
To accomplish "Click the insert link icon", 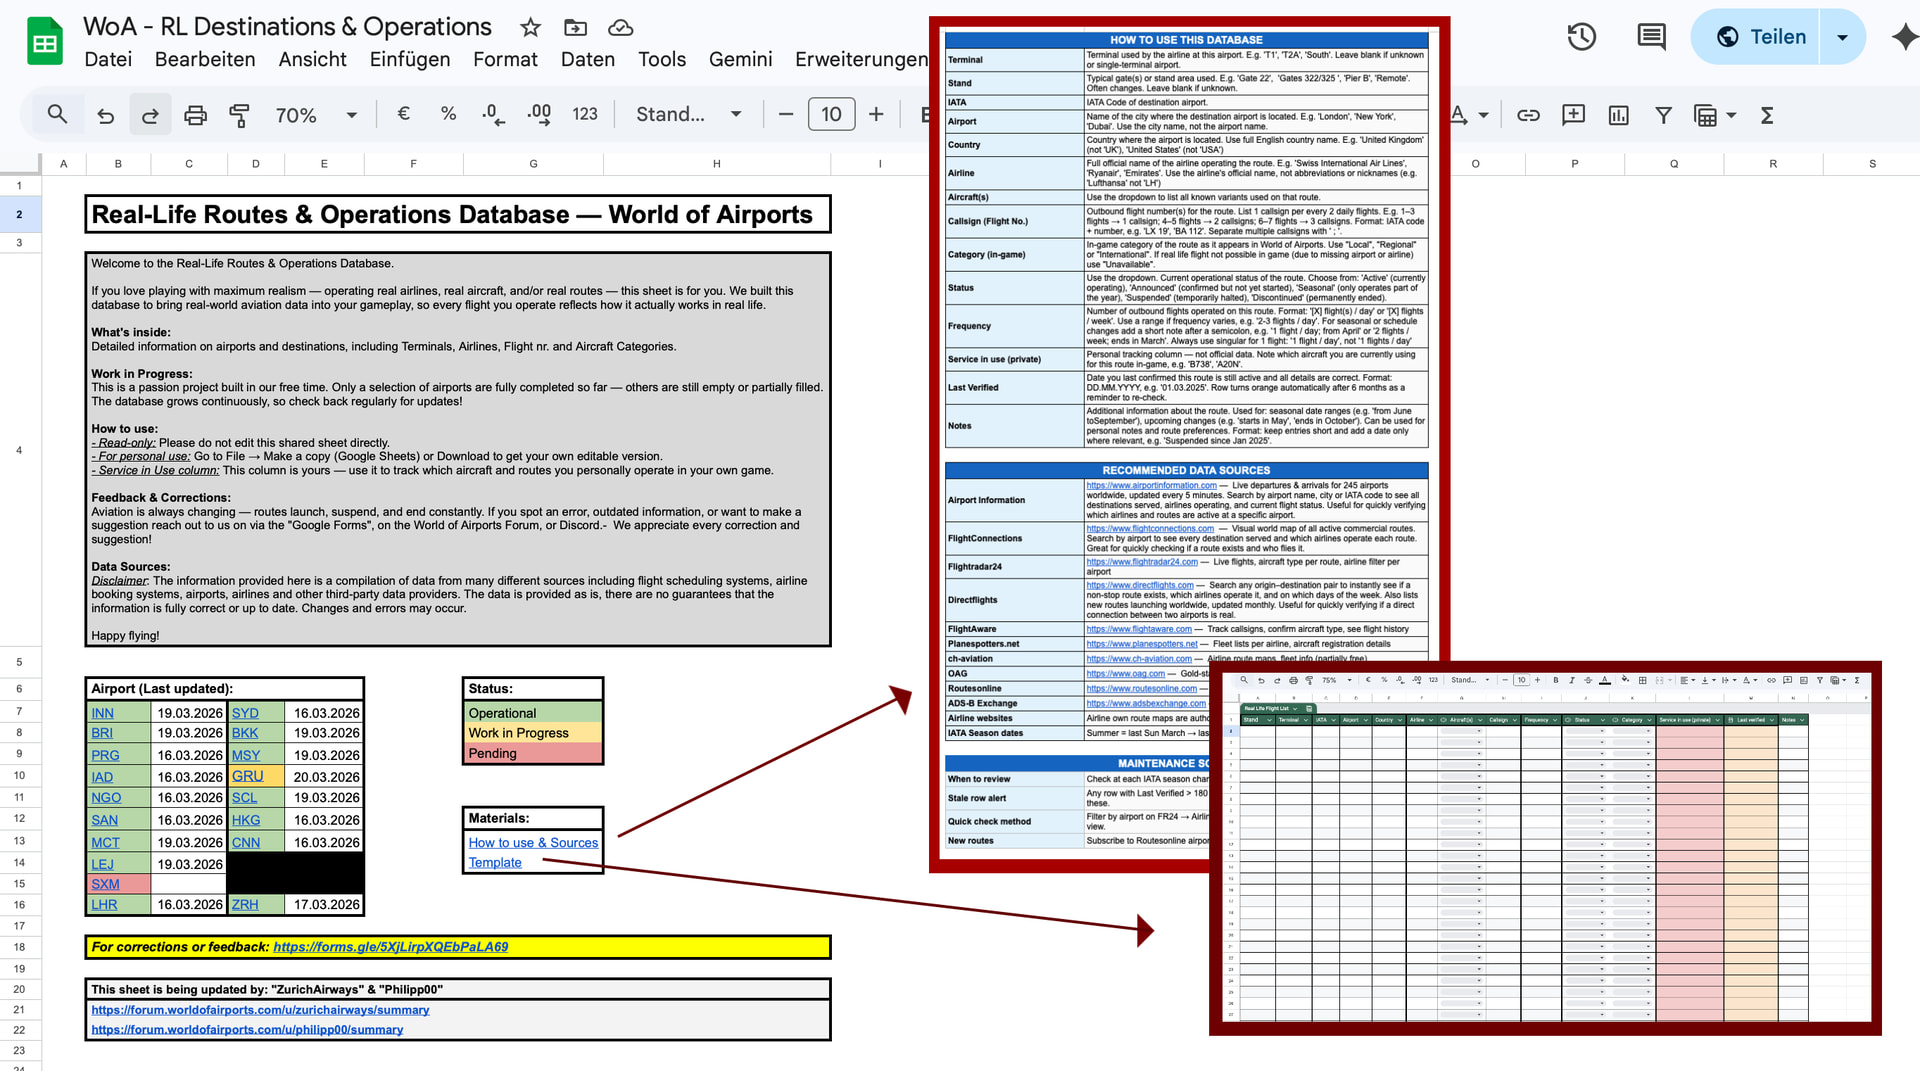I will click(x=1528, y=115).
